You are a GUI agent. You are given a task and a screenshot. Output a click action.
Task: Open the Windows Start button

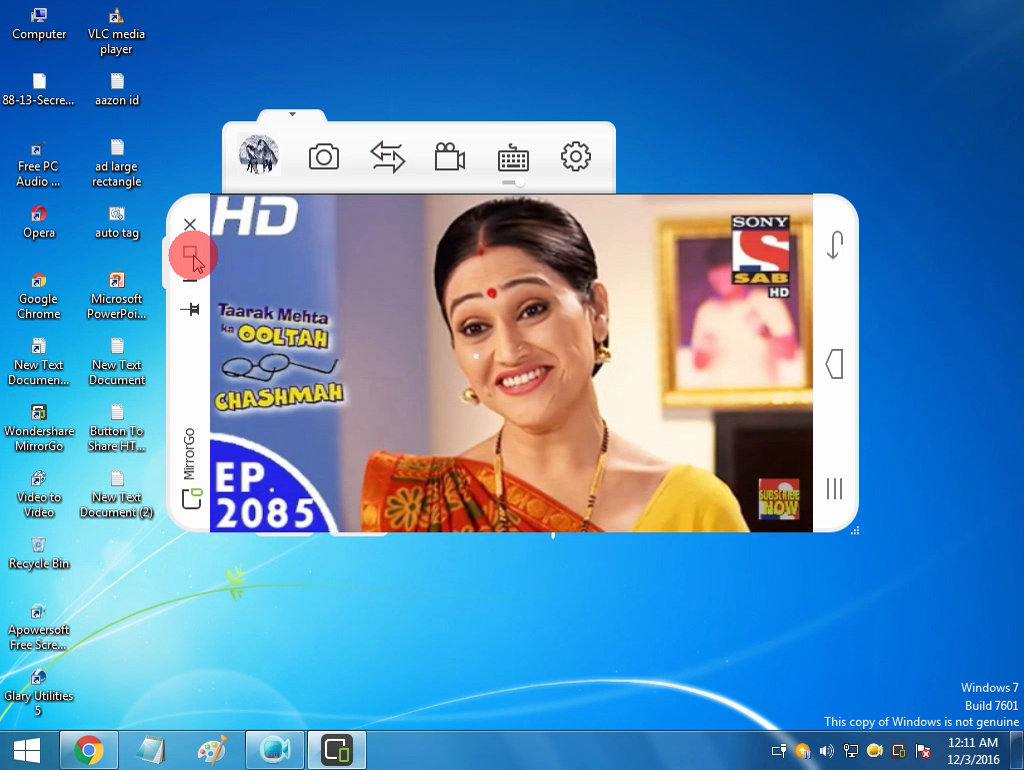click(x=27, y=750)
